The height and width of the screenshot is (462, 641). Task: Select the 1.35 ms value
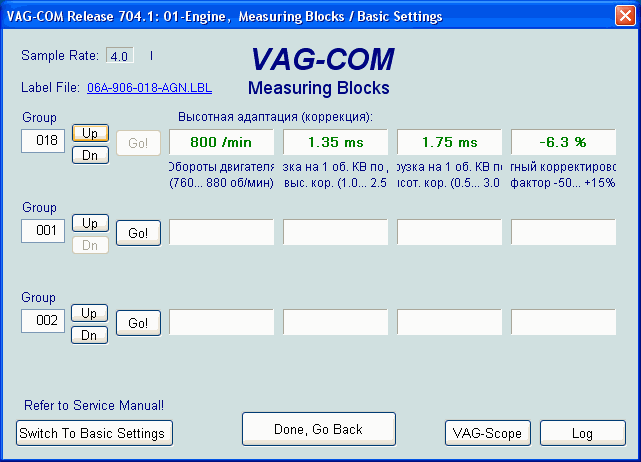335,142
